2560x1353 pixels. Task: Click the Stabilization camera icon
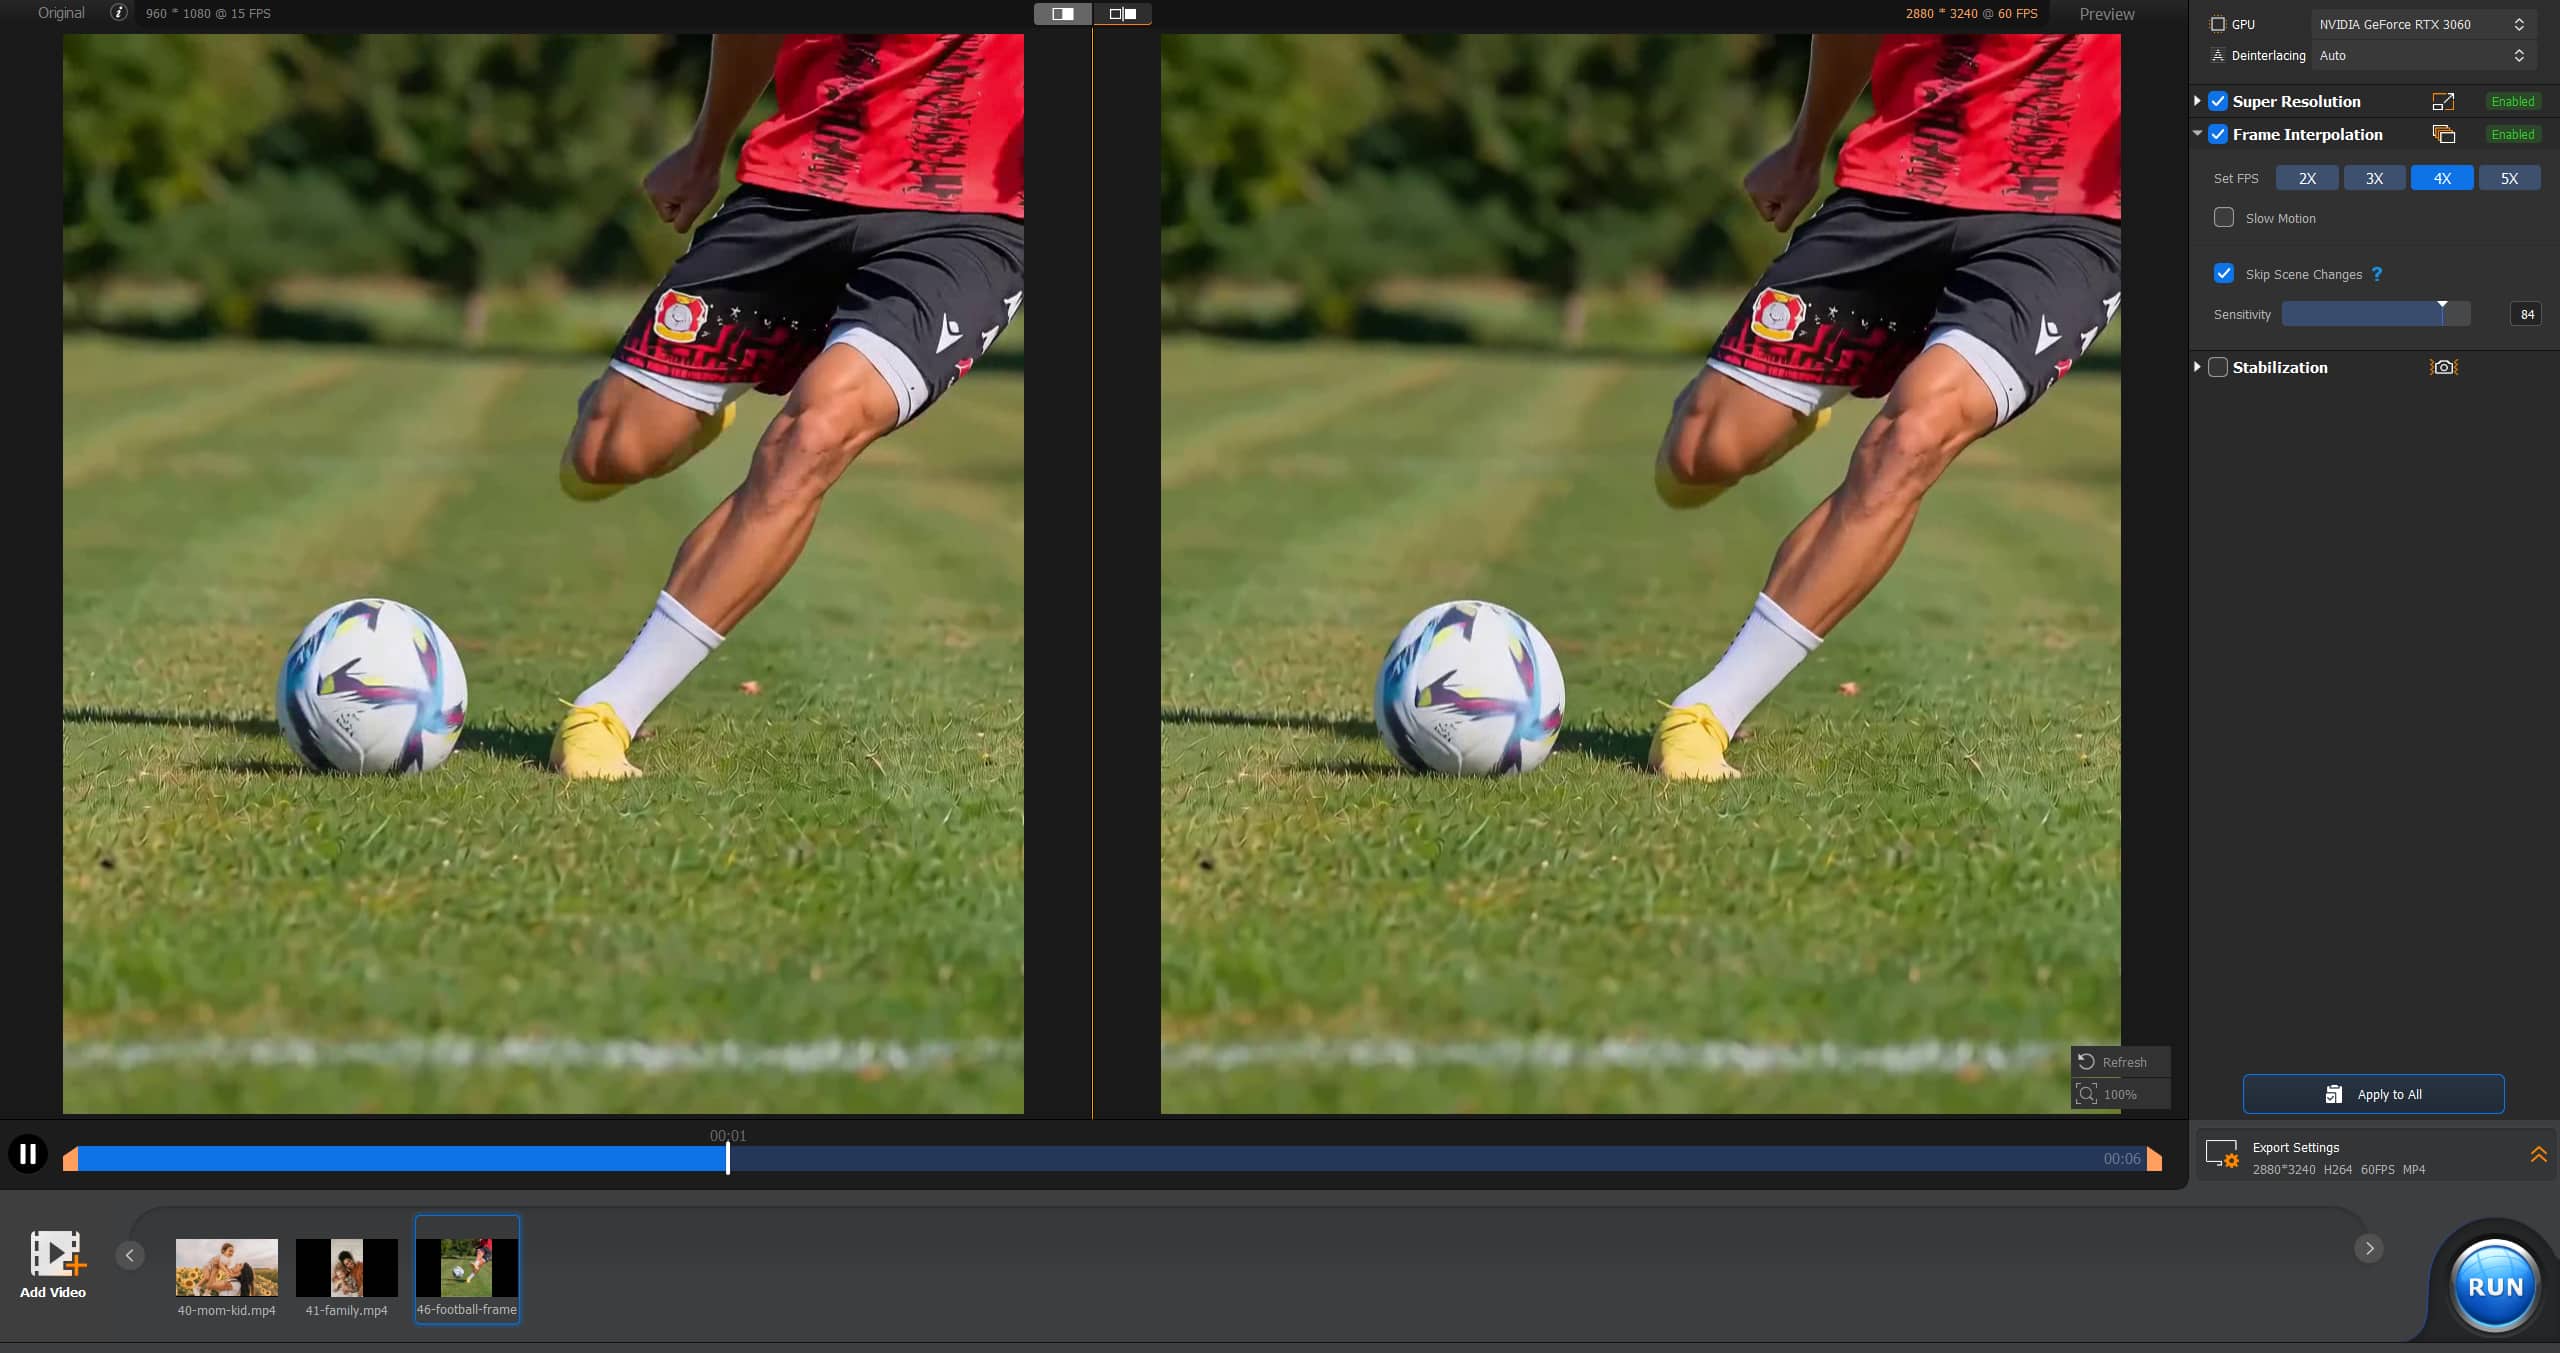click(x=2443, y=367)
